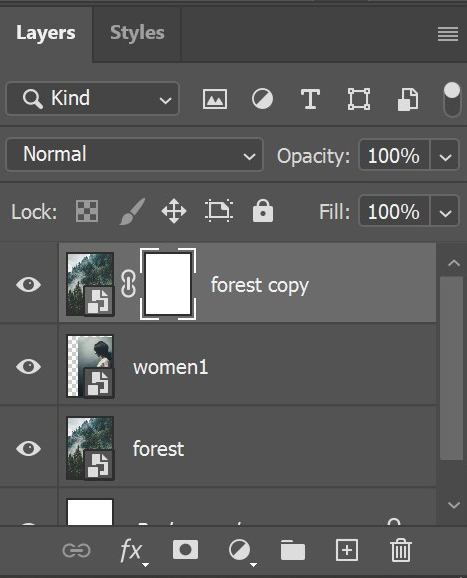Create a new group folder
The height and width of the screenshot is (578, 467).
(x=293, y=550)
